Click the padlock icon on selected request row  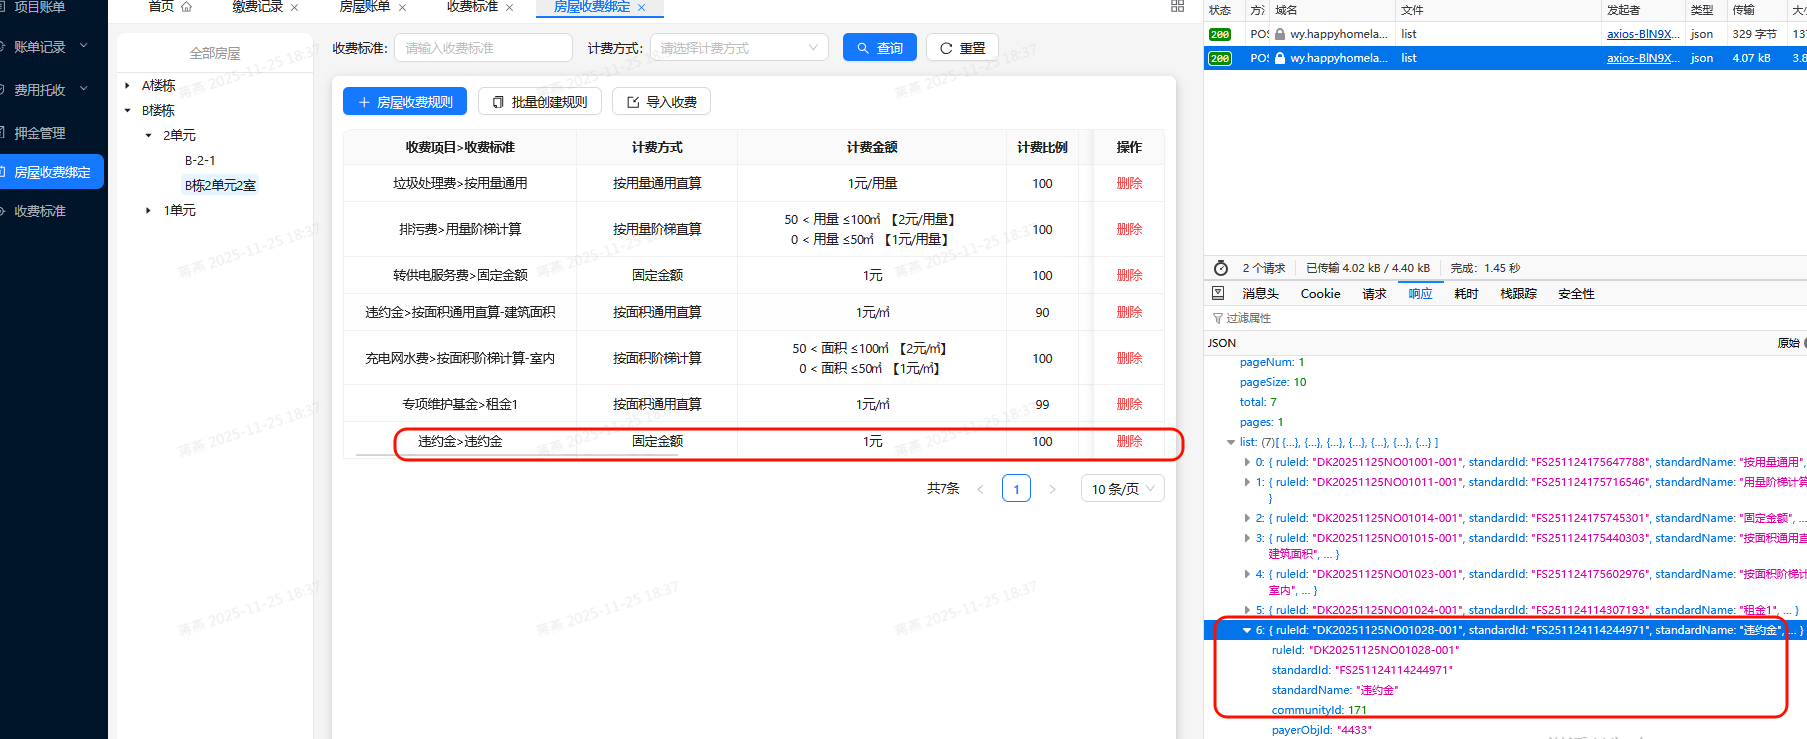(1280, 58)
